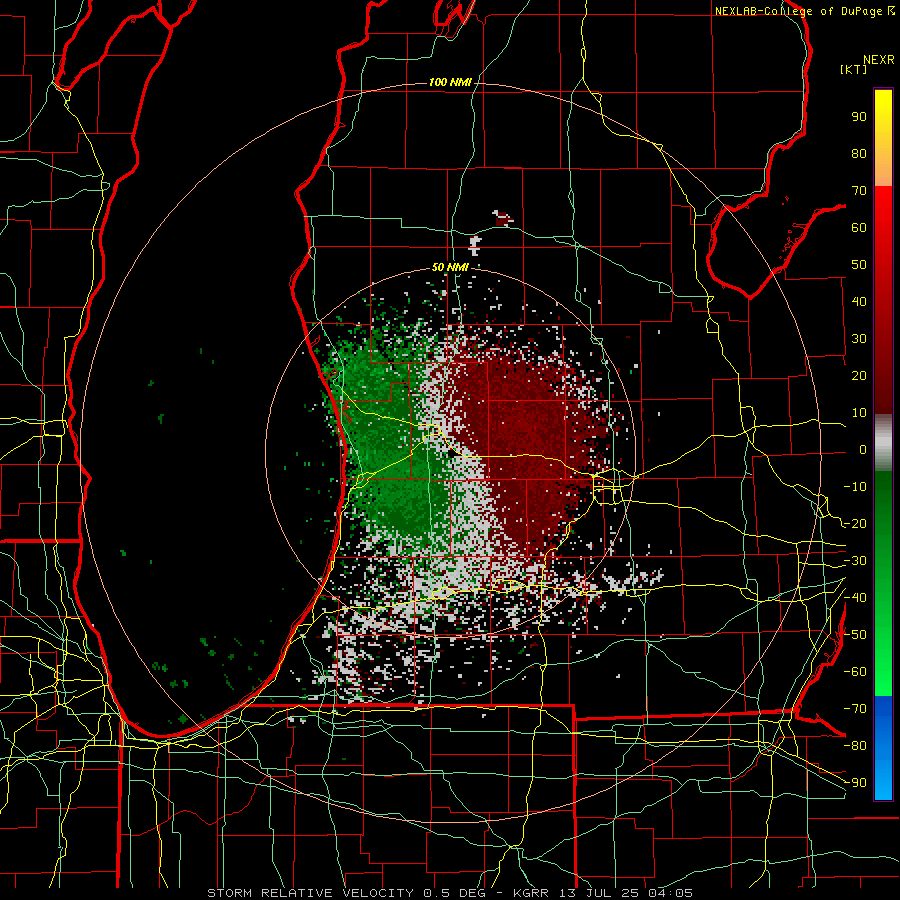900x900 pixels.
Task: Click the STORM RELATIVE VELOCITY caption text
Action: [x=310, y=893]
